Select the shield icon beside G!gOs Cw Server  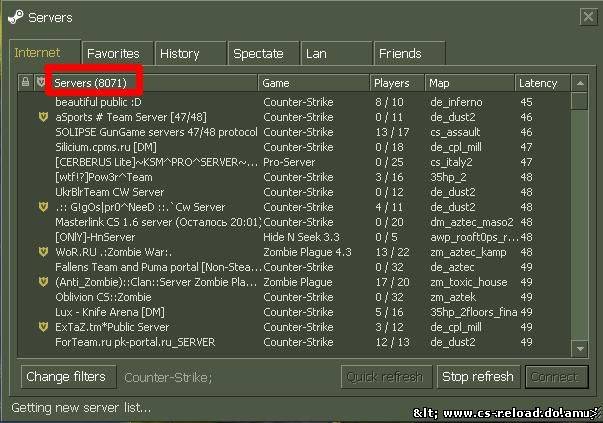43,207
